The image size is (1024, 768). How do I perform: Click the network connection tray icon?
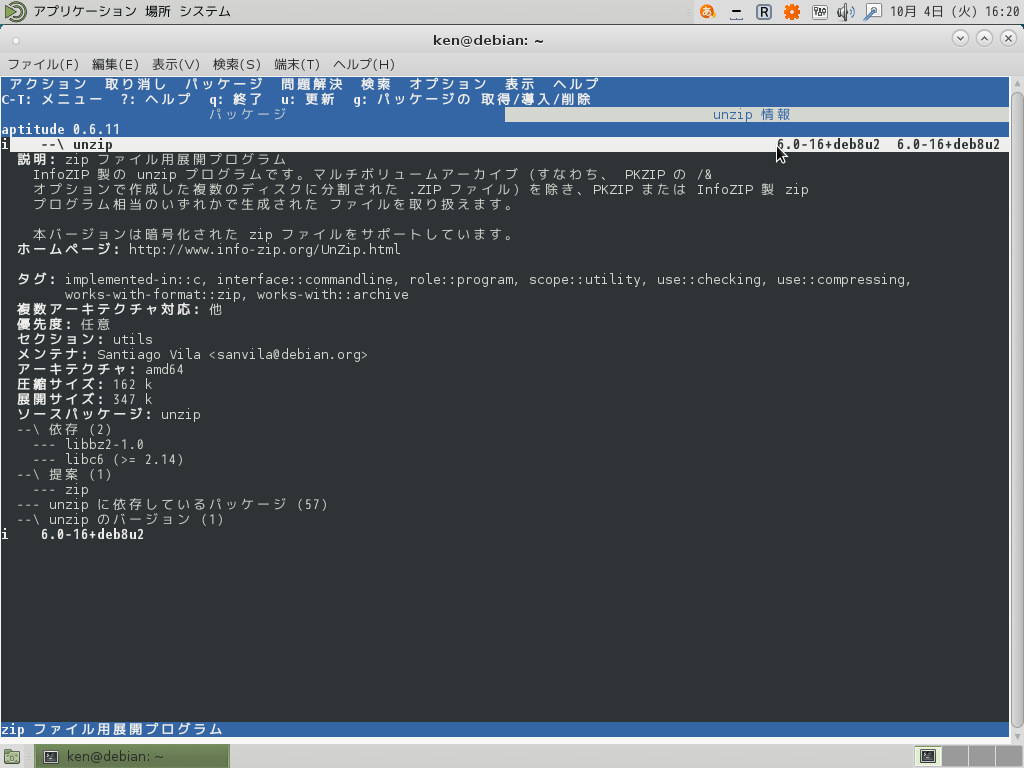pos(872,11)
